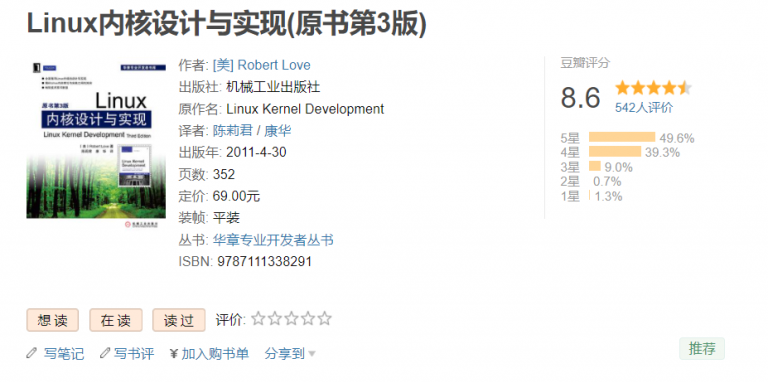The image size is (768, 383).
Task: Mark the book as 读过
Action: [179, 320]
